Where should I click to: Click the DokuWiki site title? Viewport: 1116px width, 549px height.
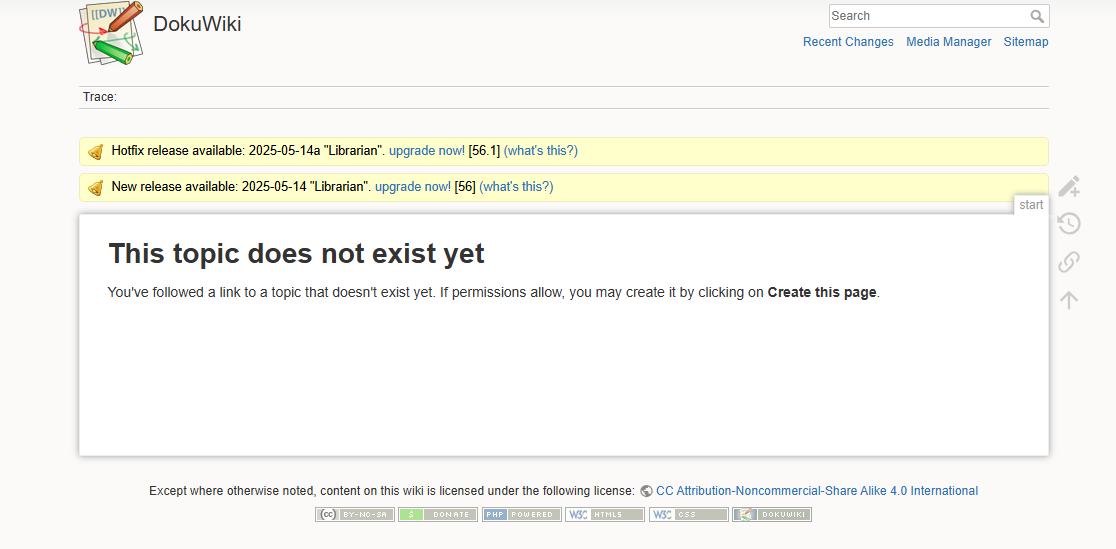[197, 24]
